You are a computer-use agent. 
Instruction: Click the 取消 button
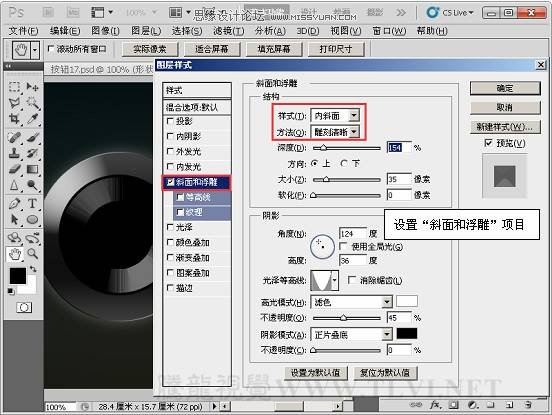(505, 107)
